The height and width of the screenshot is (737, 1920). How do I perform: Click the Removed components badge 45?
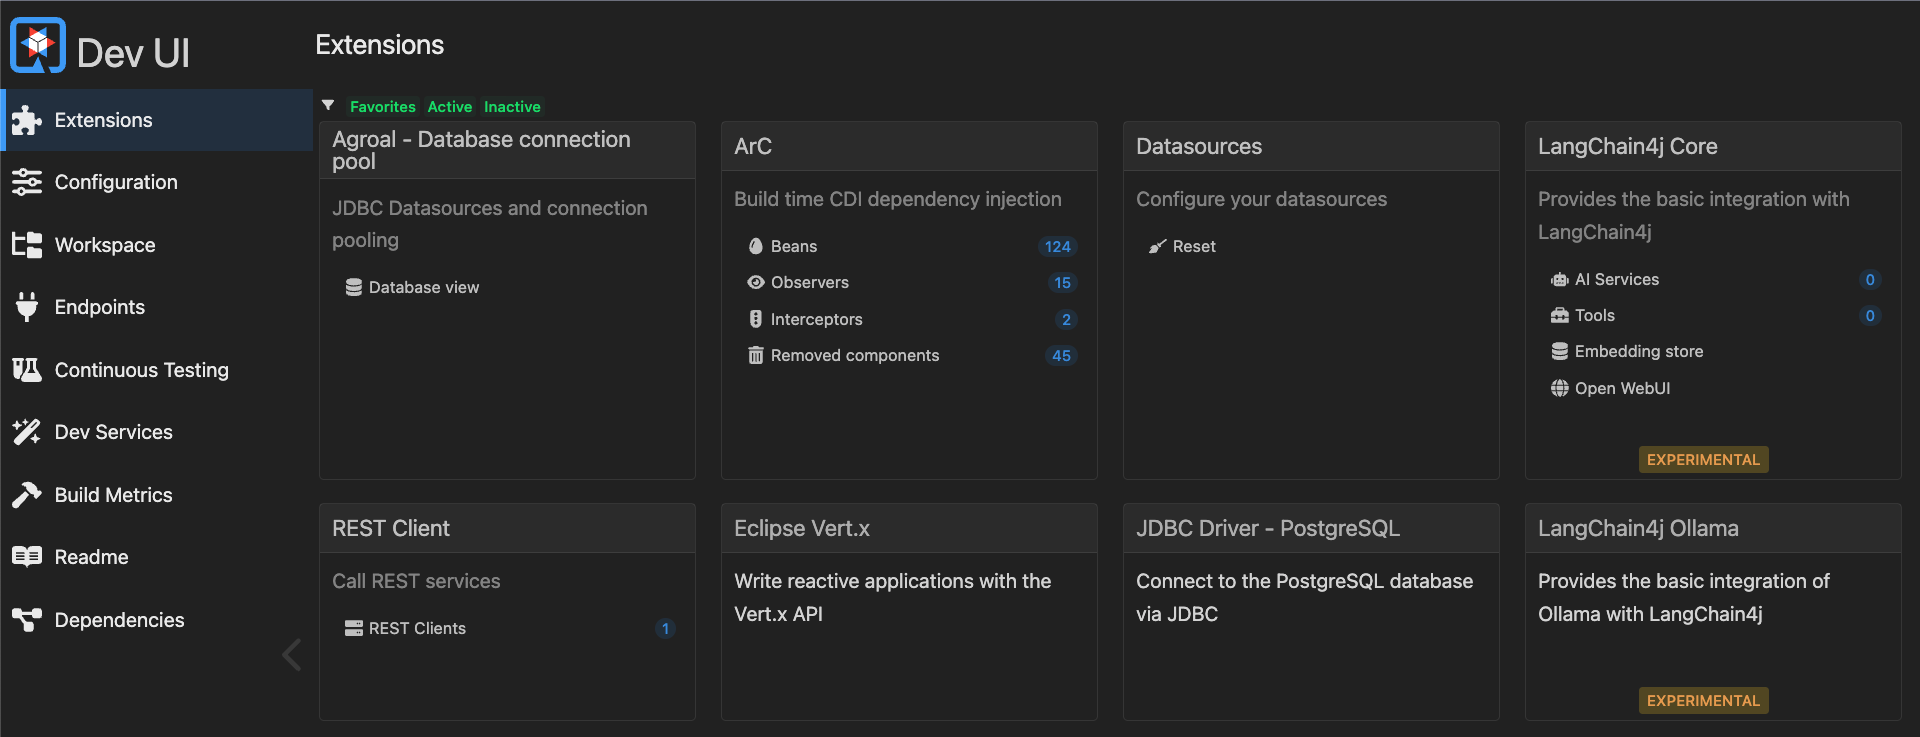[1061, 356]
